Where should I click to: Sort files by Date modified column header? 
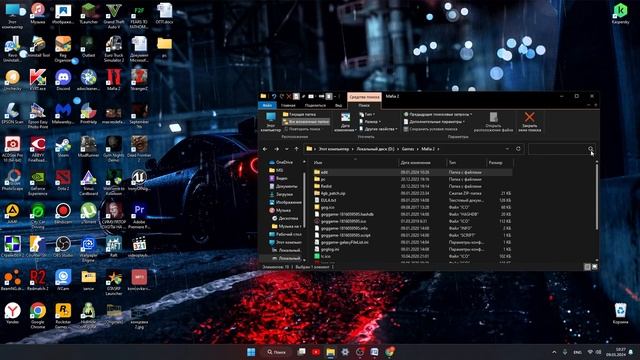tap(422, 163)
